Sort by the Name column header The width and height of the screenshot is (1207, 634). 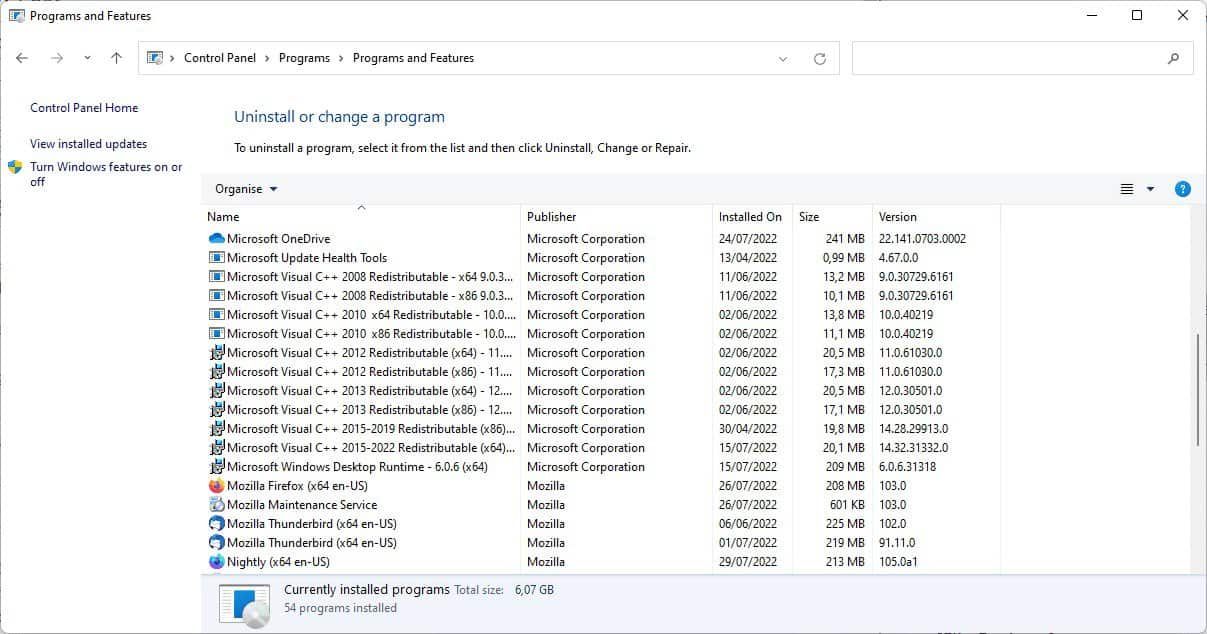tap(361, 216)
